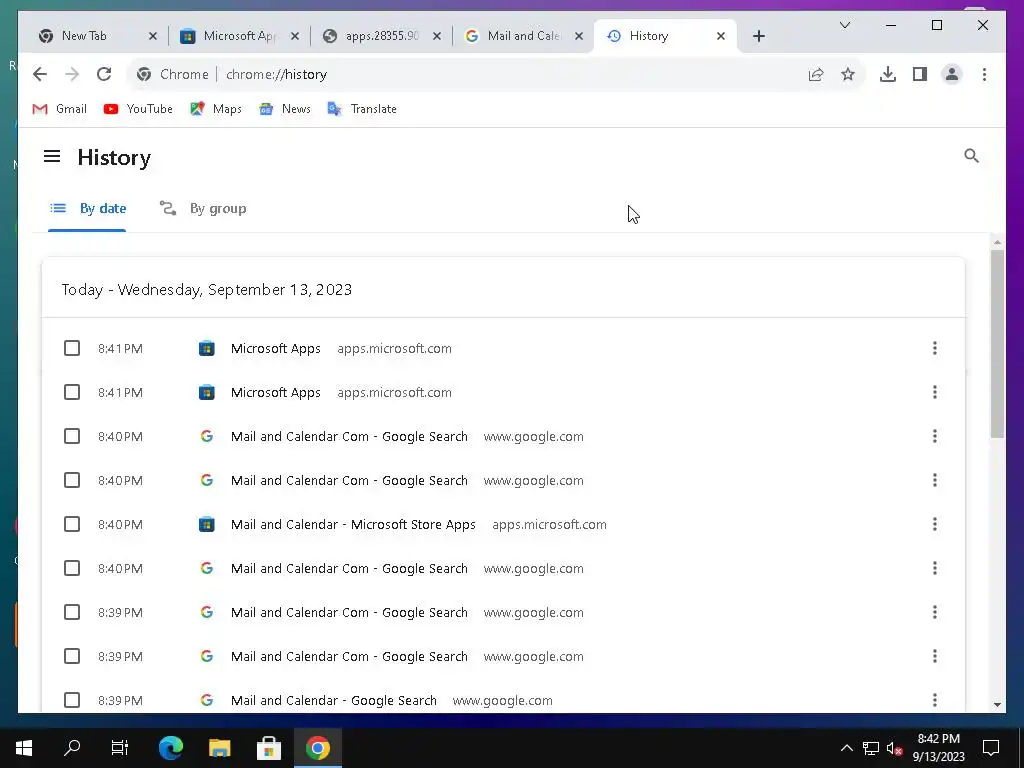Reload the History page
Viewport: 1024px width, 768px height.
[104, 74]
